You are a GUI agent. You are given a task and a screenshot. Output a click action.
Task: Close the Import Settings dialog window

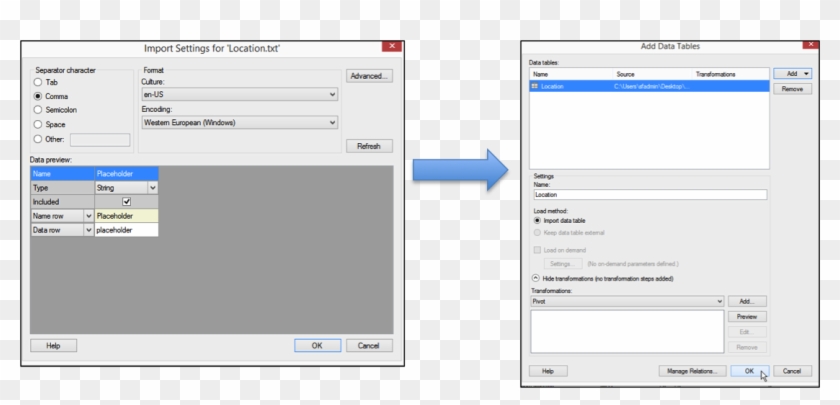pyautogui.click(x=392, y=46)
